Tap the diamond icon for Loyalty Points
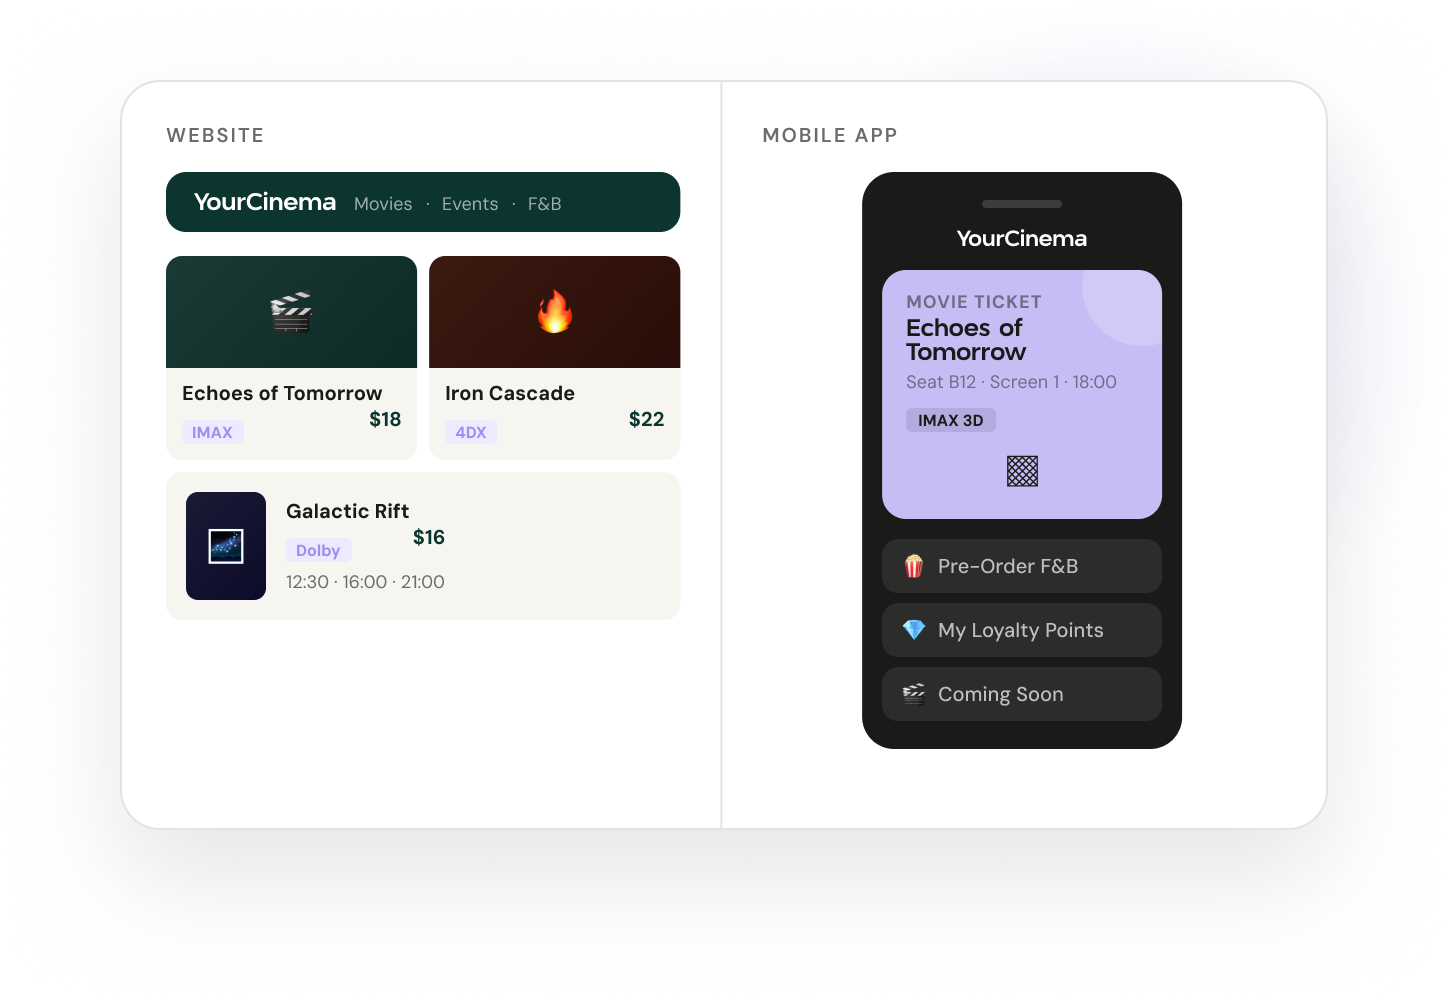This screenshot has height=998, width=1448. click(x=914, y=630)
